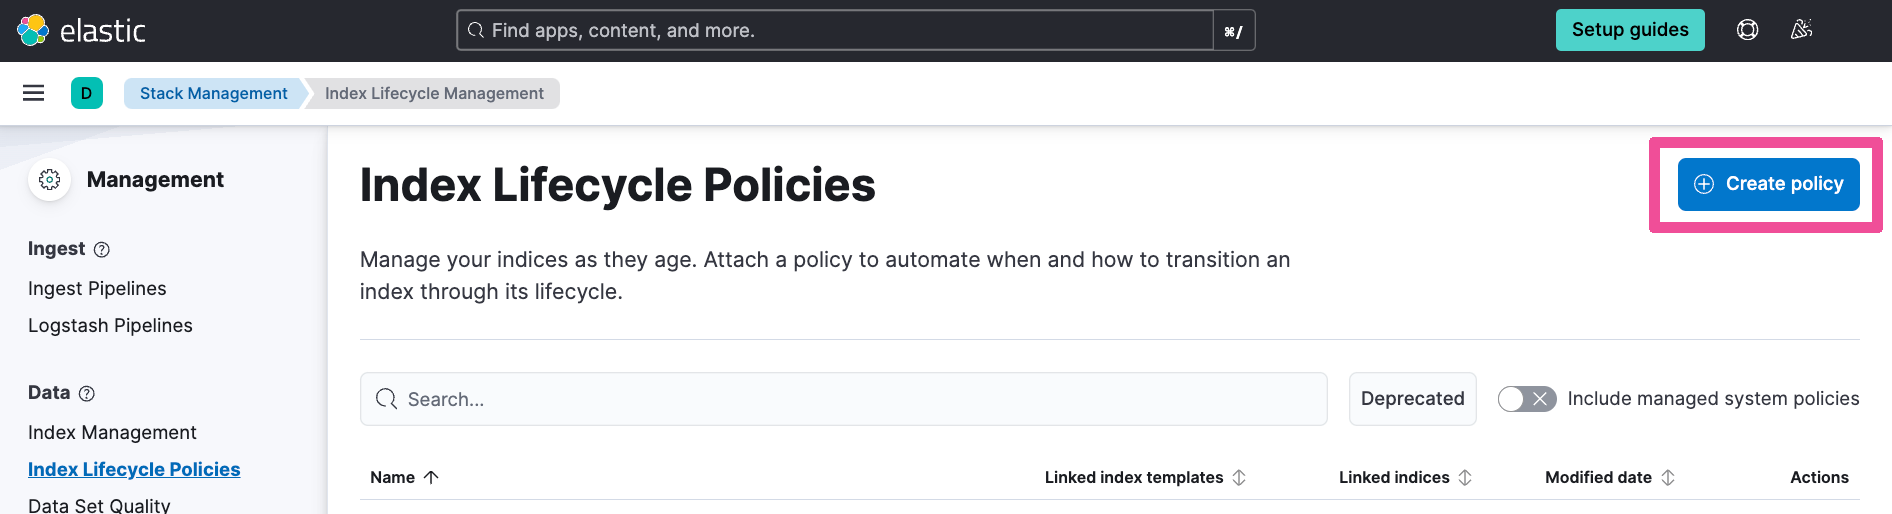The width and height of the screenshot is (1892, 514).
Task: Click the Management gear icon
Action: pos(50,180)
